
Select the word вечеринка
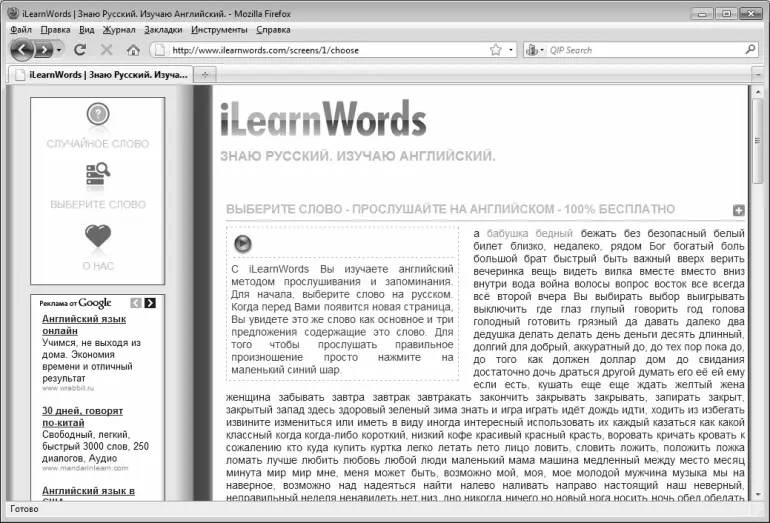click(x=498, y=272)
